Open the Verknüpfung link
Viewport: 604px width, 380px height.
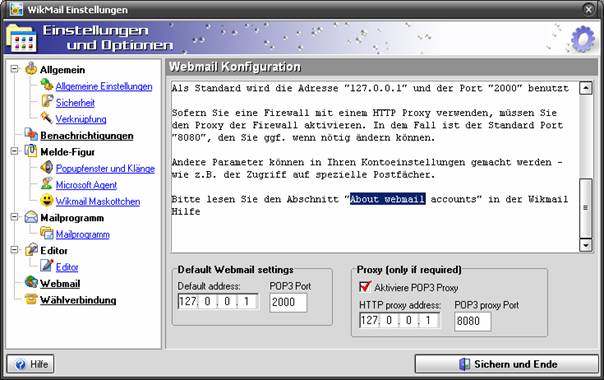[81, 119]
